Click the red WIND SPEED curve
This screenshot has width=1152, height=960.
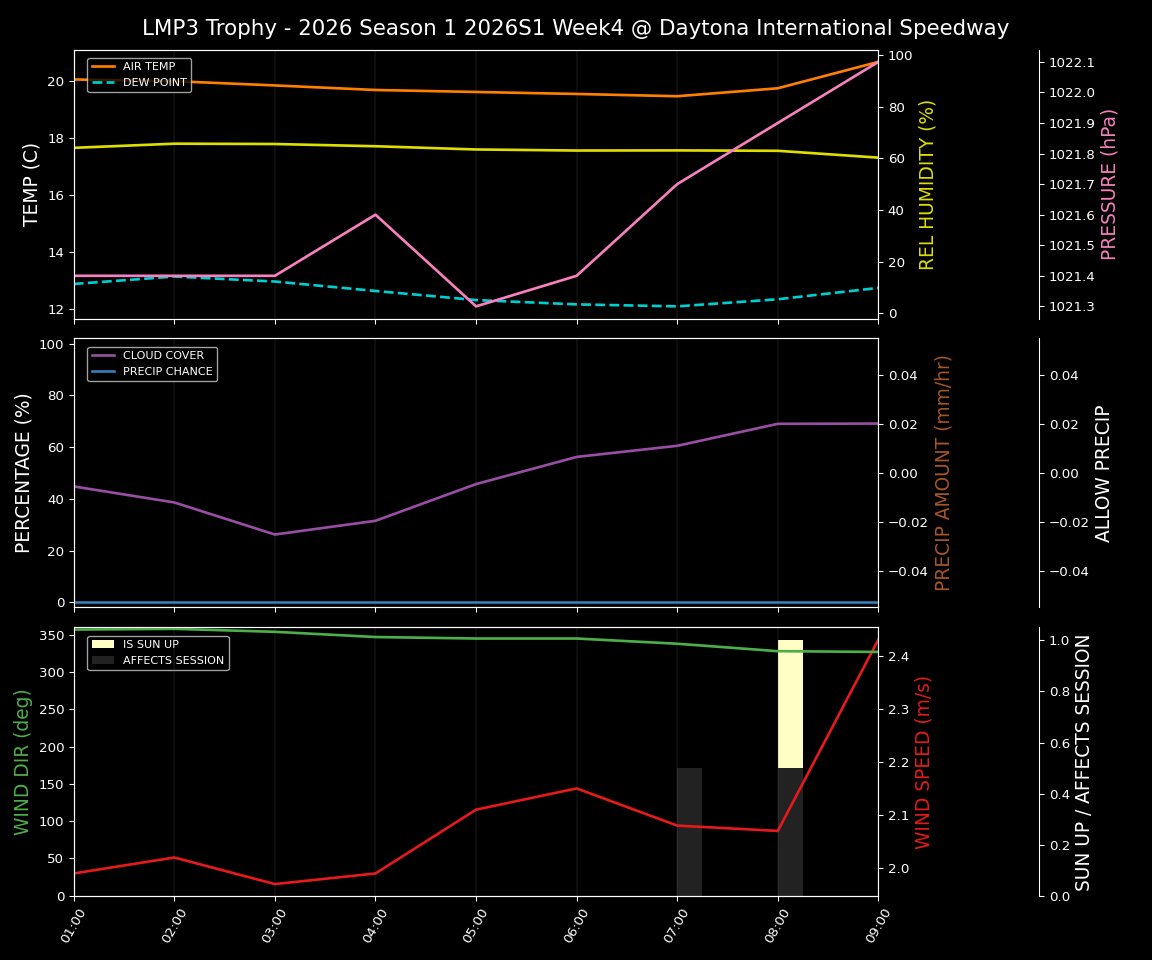575,790
